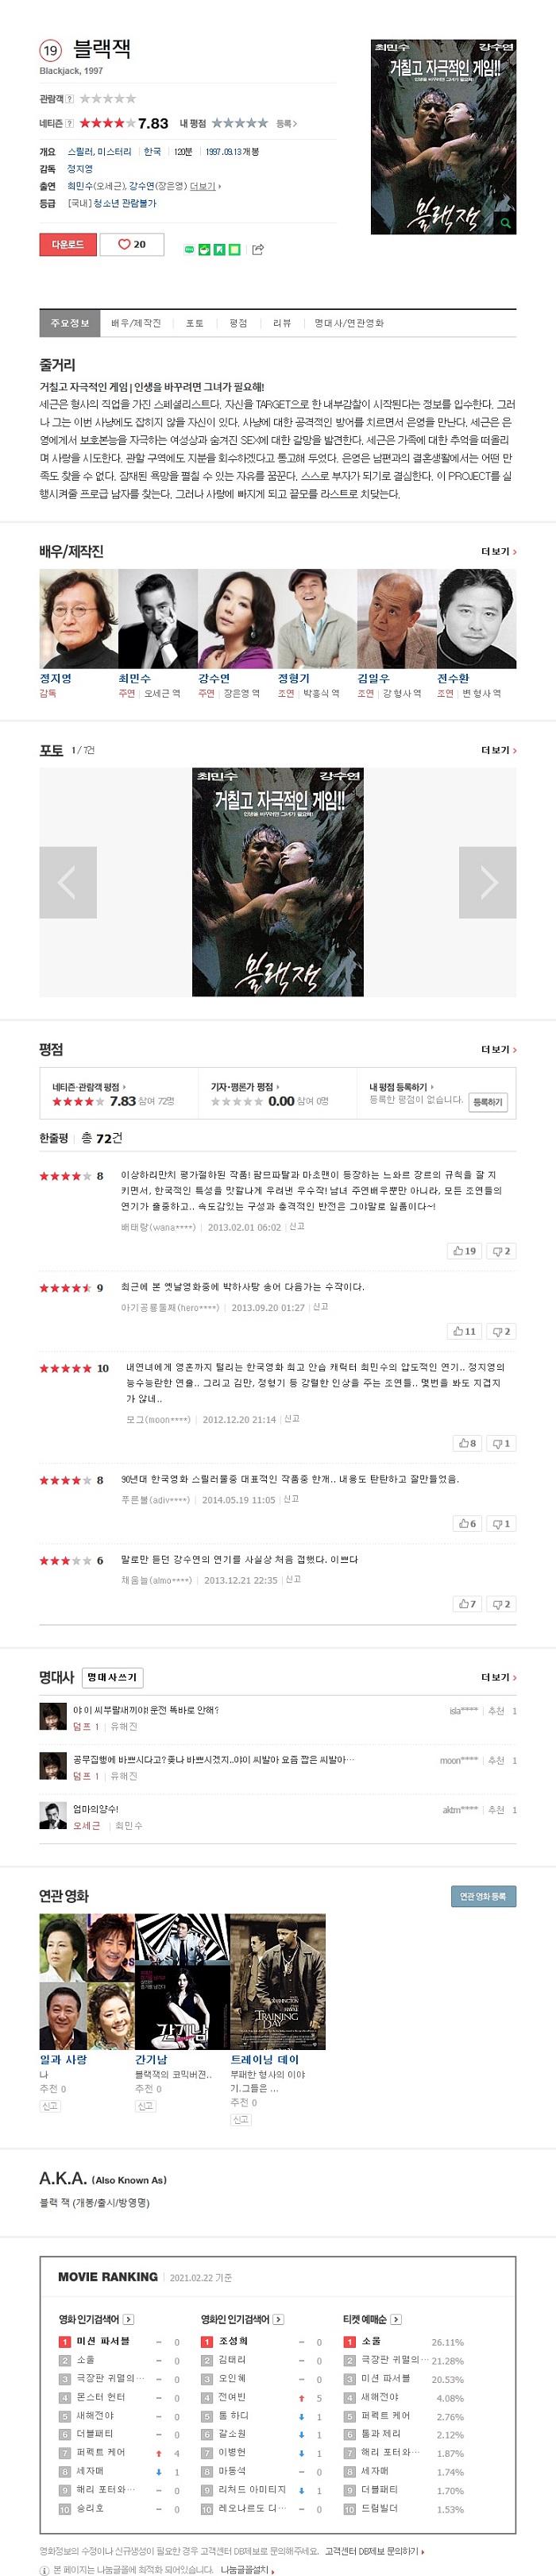Click the magnifier icon on the poster
This screenshot has height=2576, width=556.
click(505, 223)
